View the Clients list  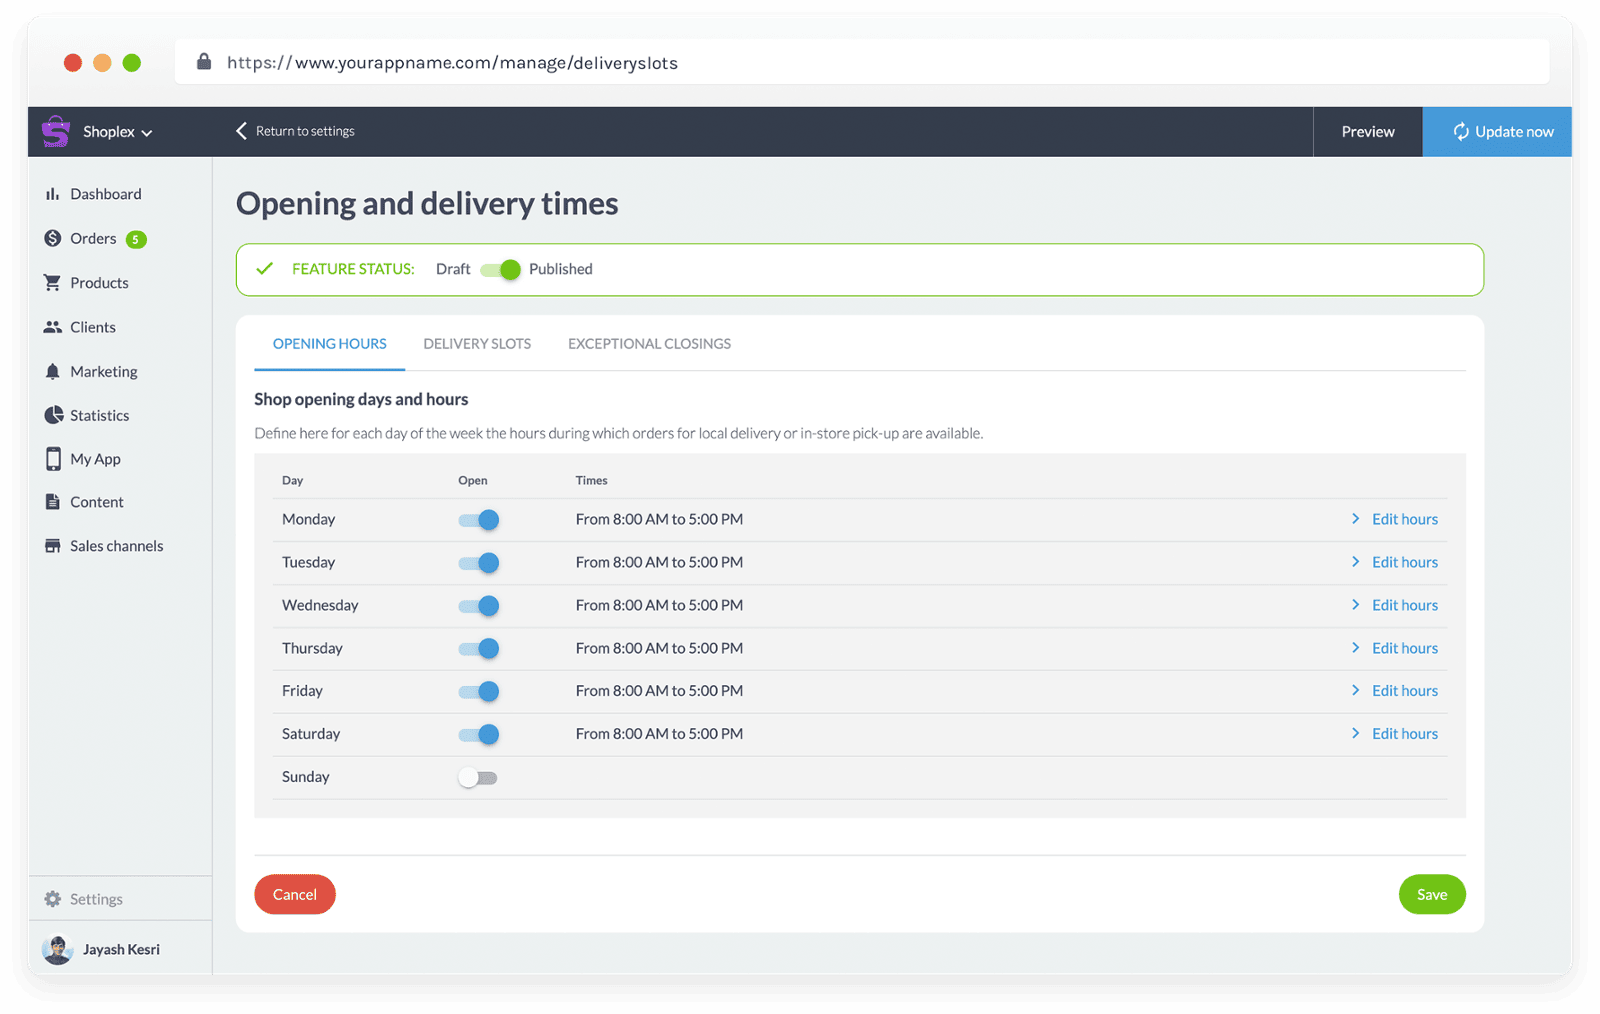[x=92, y=326]
